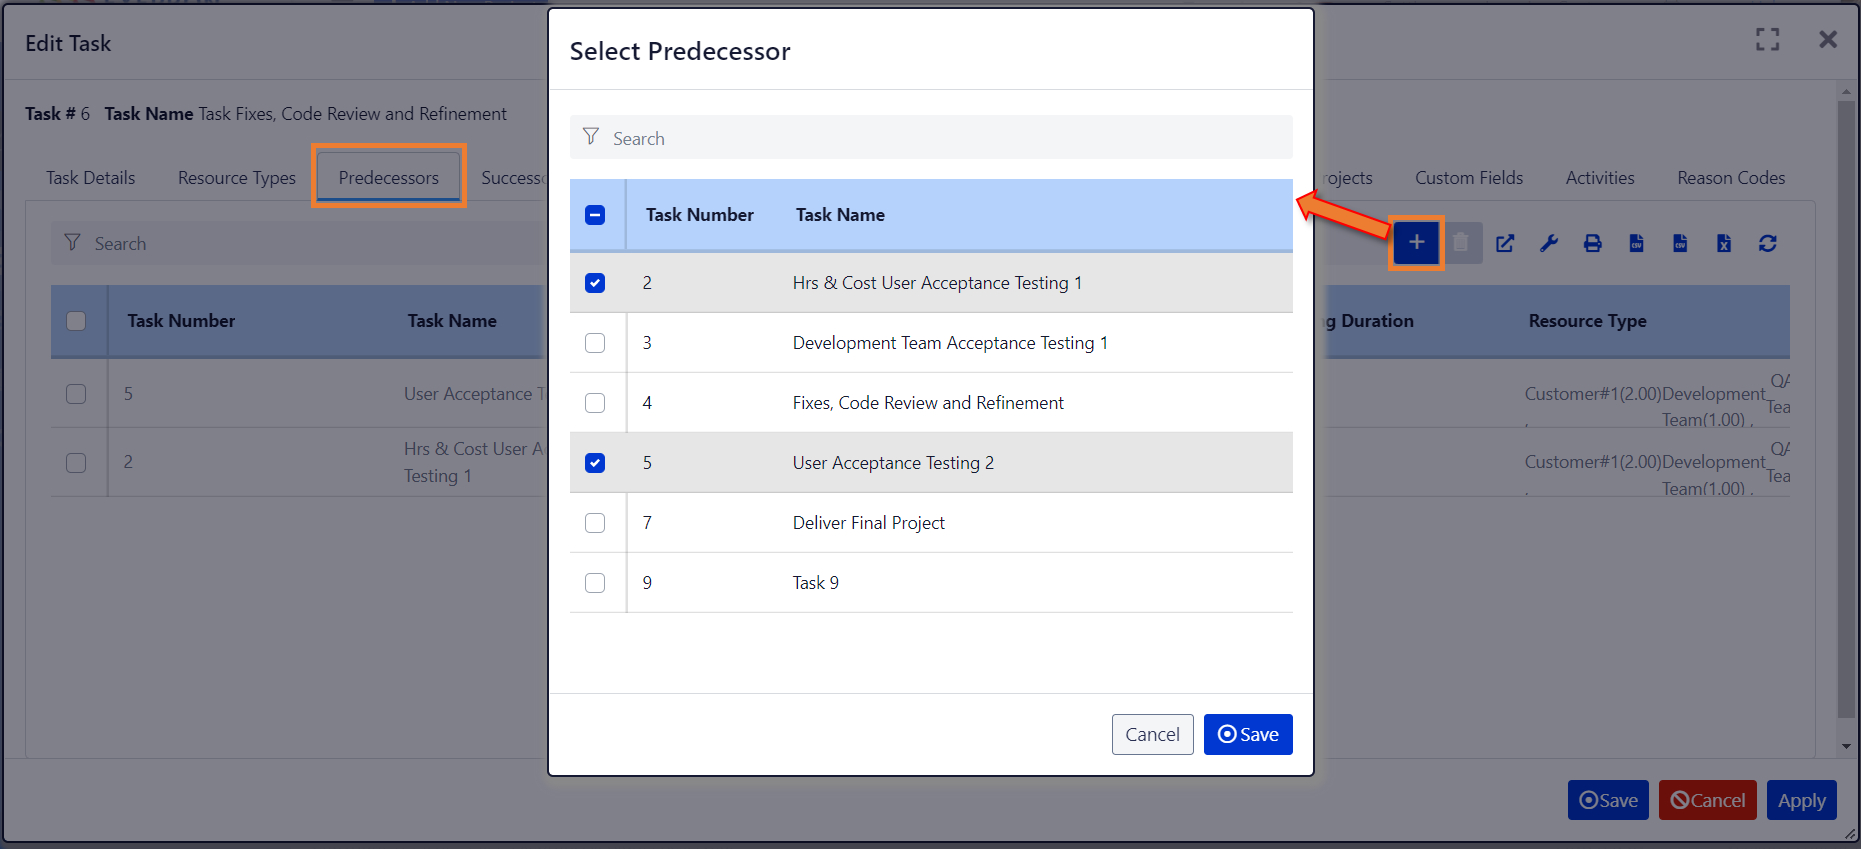Screen dimensions: 1861x849
Task: Check the Deliver Final Project row
Action: 595,523
